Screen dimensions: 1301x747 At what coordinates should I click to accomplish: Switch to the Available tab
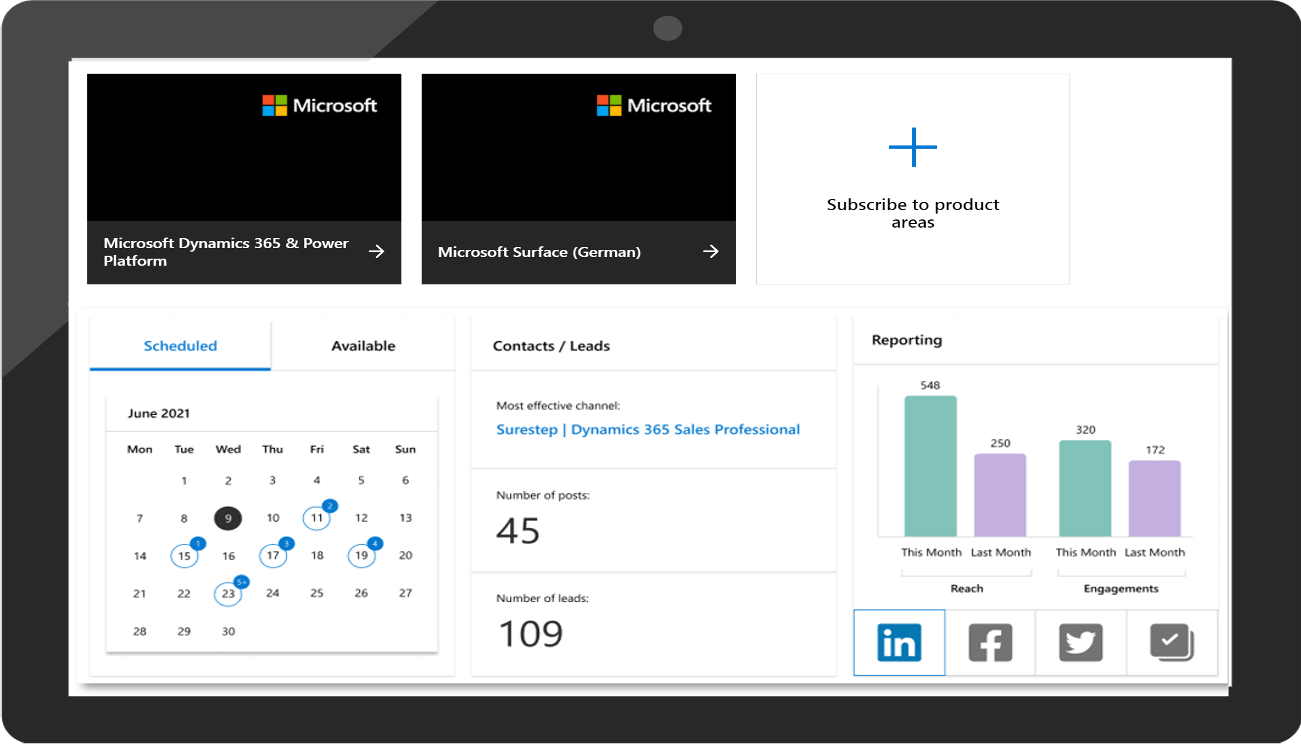pyautogui.click(x=363, y=346)
